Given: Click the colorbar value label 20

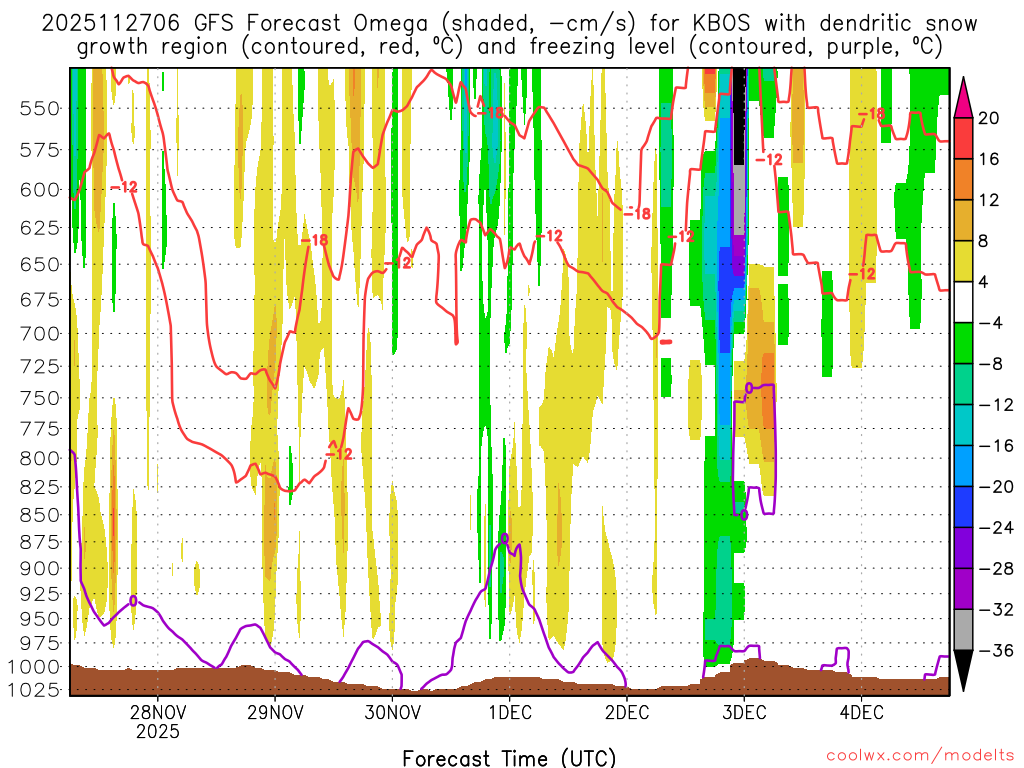Looking at the screenshot, I should point(989,118).
